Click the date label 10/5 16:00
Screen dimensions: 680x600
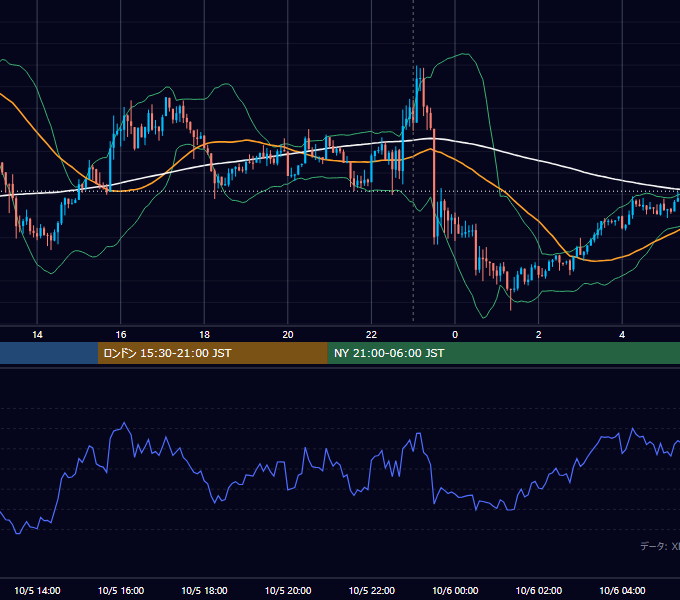tap(121, 590)
